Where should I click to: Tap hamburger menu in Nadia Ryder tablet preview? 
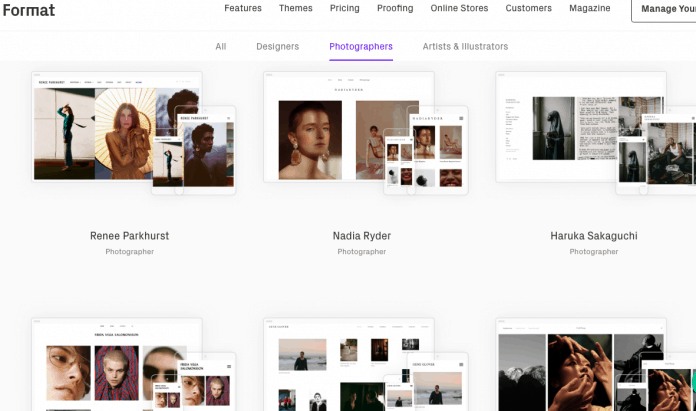coord(461,119)
